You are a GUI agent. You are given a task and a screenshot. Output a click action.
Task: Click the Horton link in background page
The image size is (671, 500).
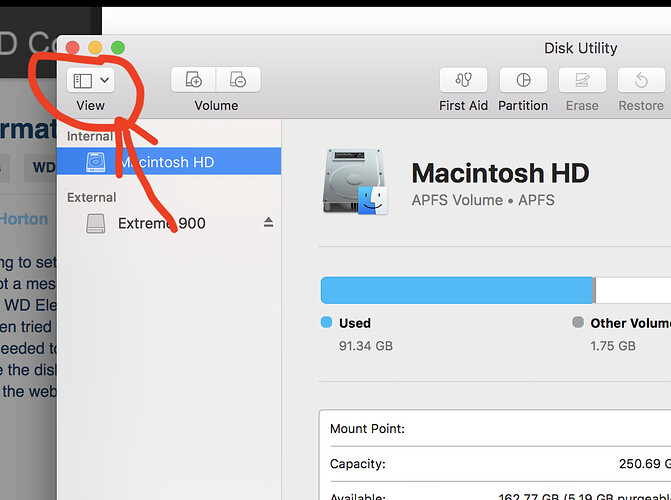[24, 219]
